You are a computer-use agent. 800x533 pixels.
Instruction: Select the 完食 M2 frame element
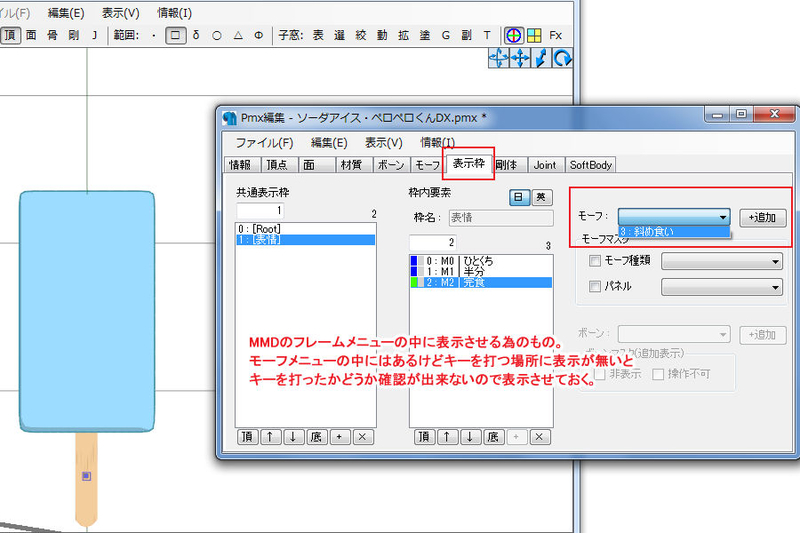[x=481, y=282]
